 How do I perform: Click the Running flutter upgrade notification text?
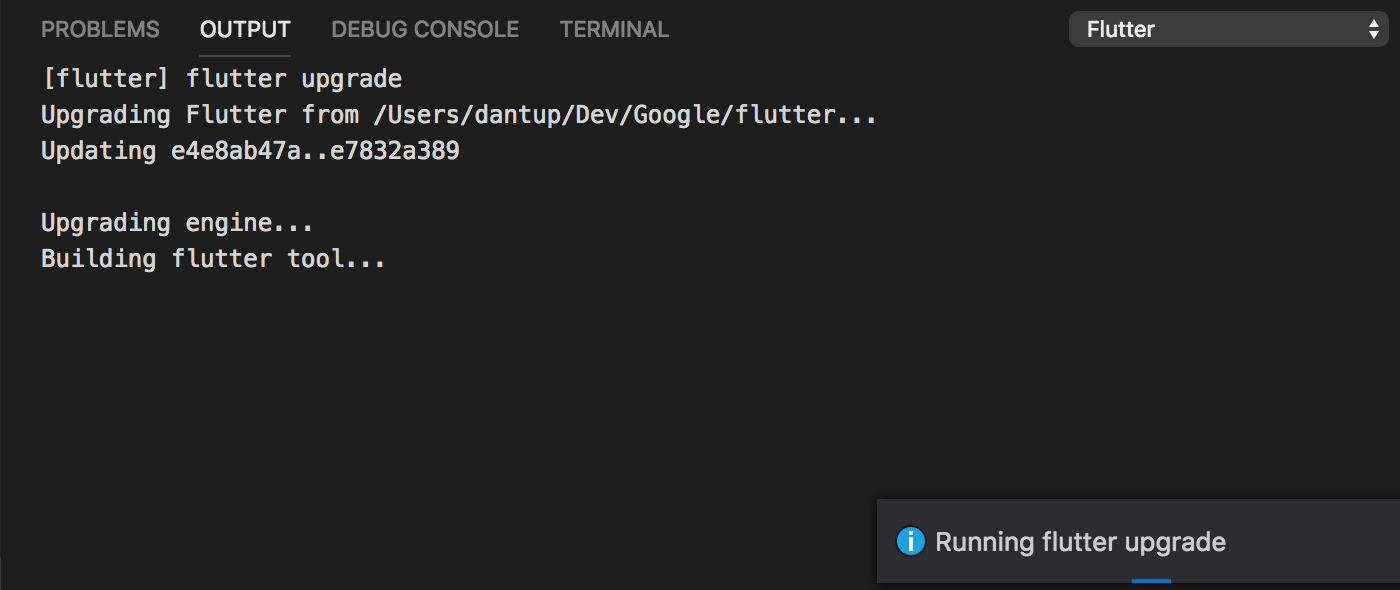tap(1080, 542)
